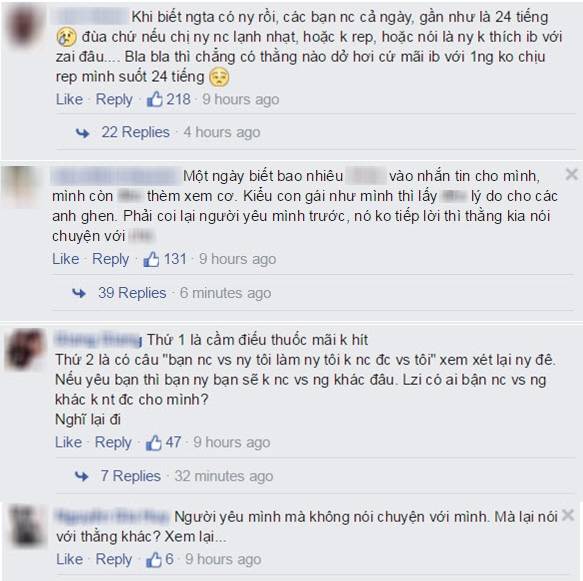This screenshot has width=583, height=581.
Task: Hide the second comment using its X button
Action: [x=572, y=174]
